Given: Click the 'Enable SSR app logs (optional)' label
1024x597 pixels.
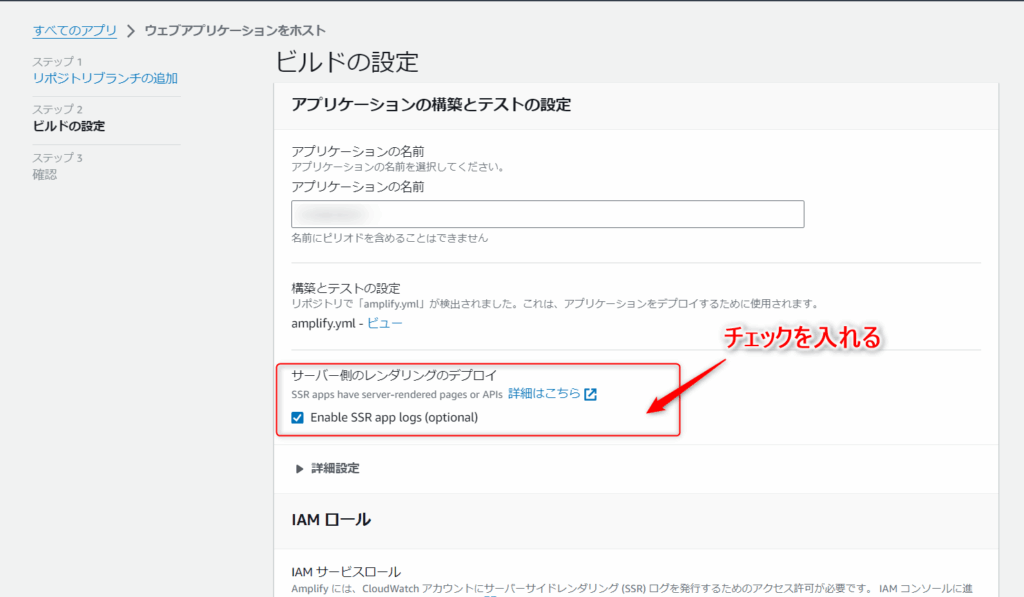Looking at the screenshot, I should 393,417.
